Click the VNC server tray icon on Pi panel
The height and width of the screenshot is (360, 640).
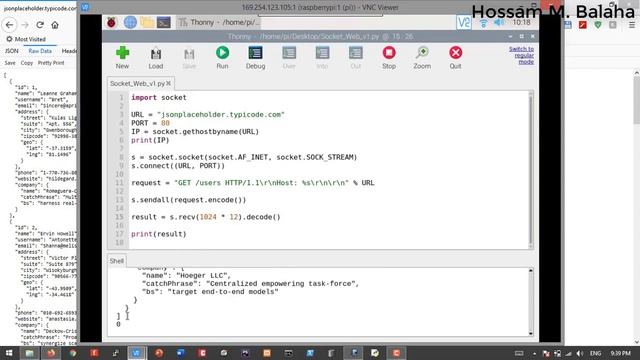coord(464,22)
